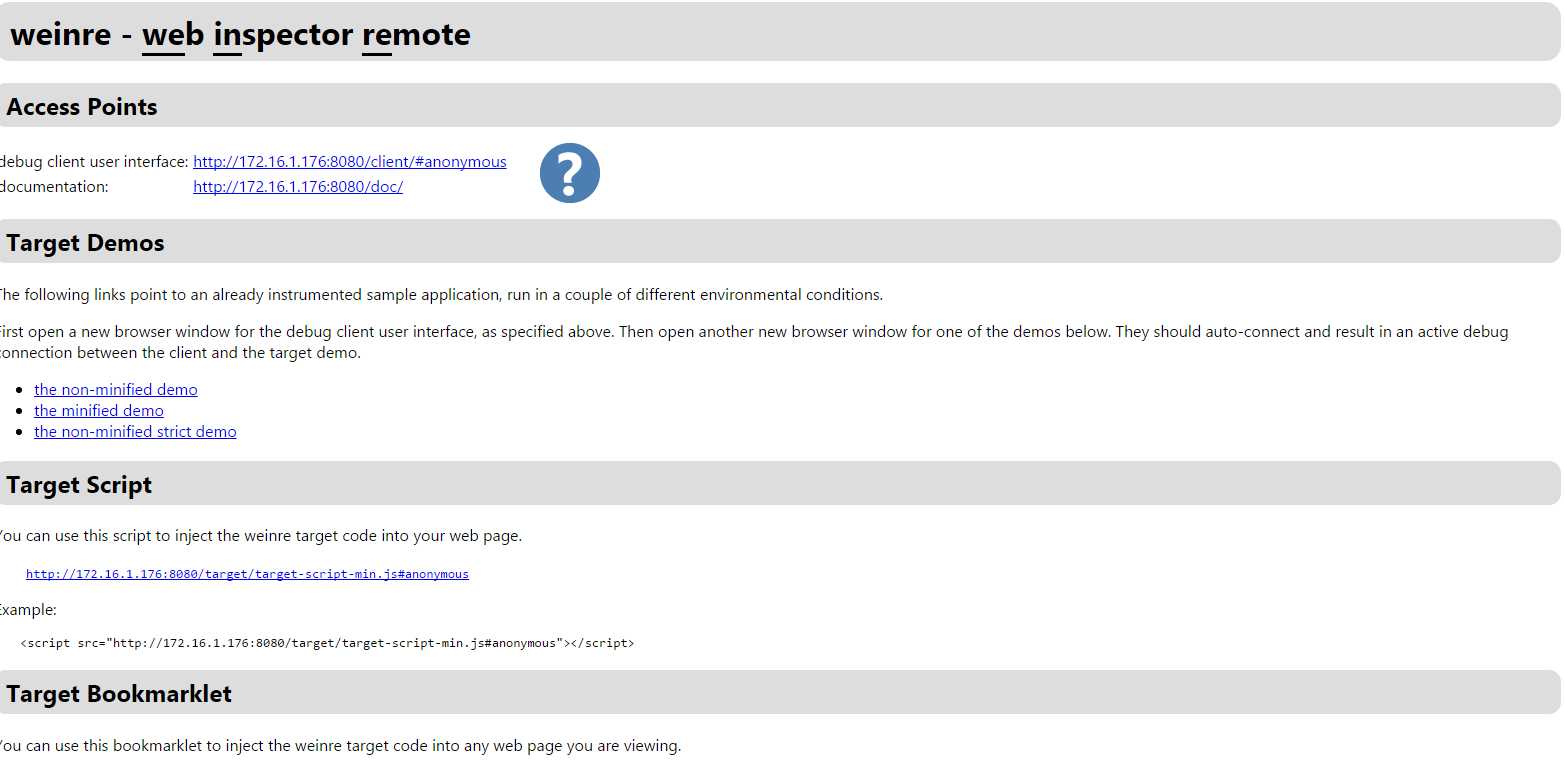1564x764 pixels.
Task: Open the minified demo link
Action: pyautogui.click(x=99, y=410)
